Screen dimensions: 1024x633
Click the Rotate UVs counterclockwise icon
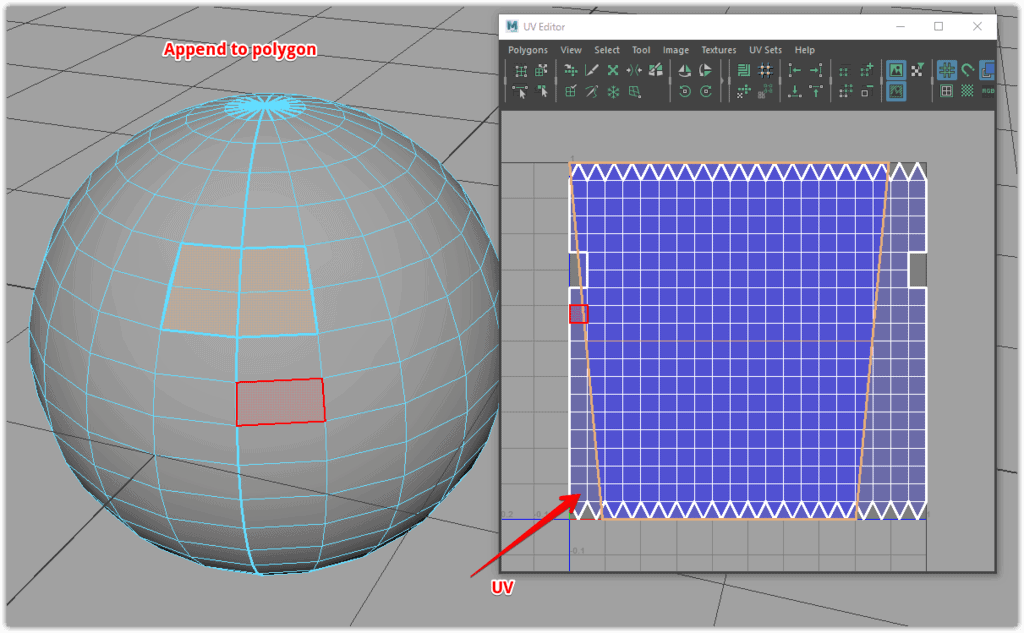click(685, 91)
